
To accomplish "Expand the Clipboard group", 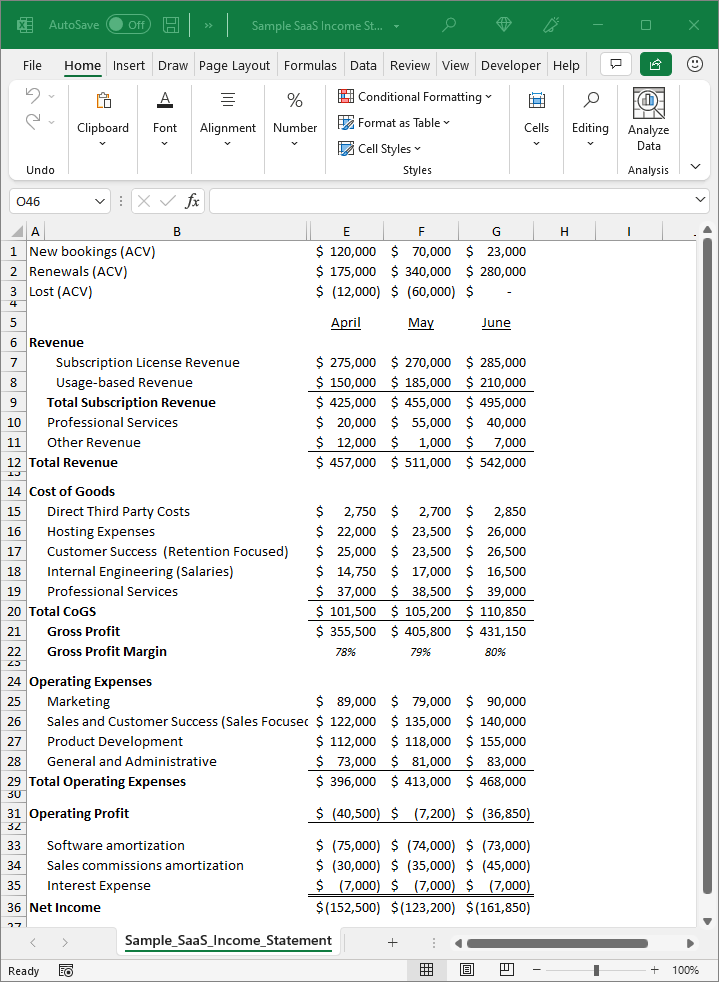I will [103, 119].
